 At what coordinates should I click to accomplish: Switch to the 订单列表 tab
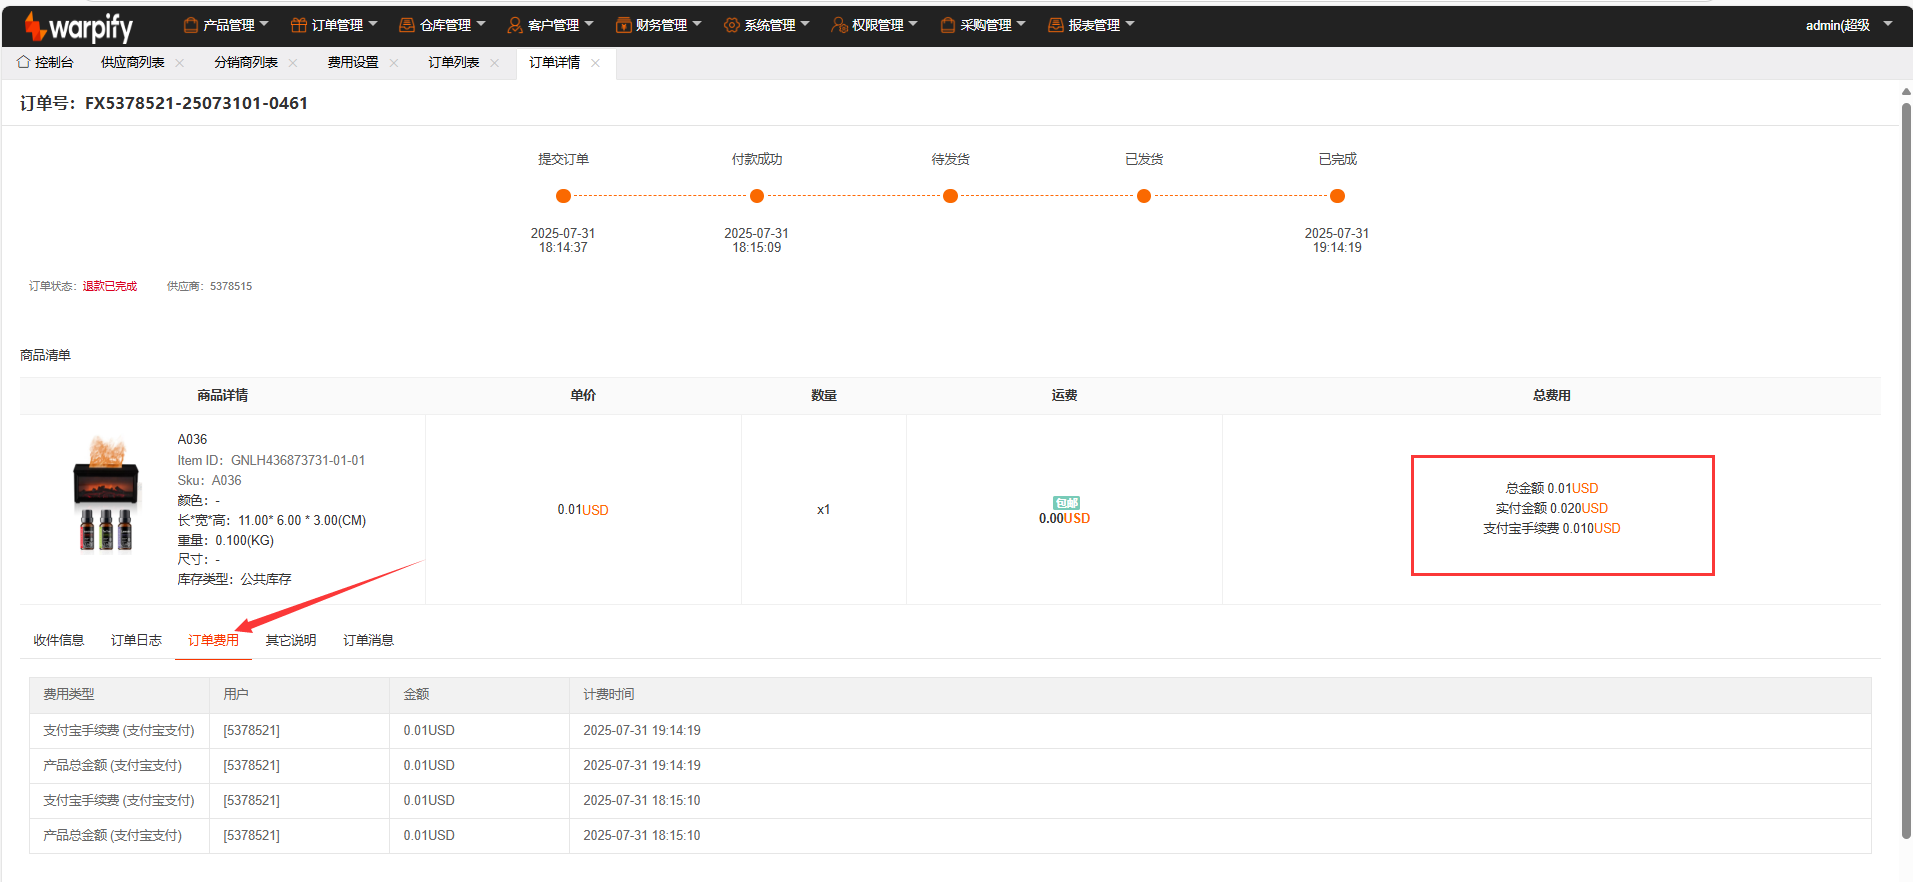click(x=453, y=62)
